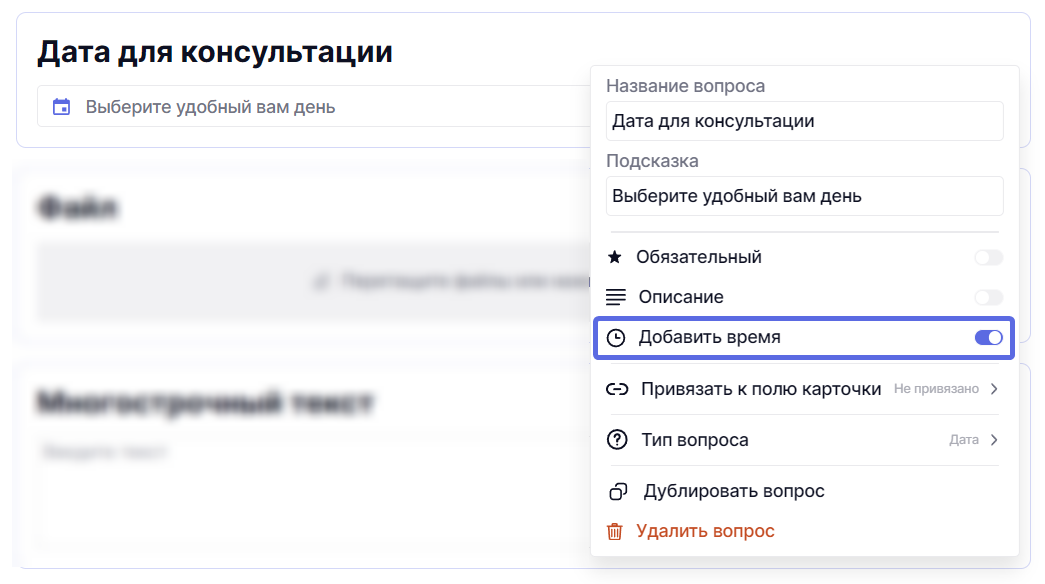Open the Дата question type value
This screenshot has width=1045, height=584.
point(963,440)
